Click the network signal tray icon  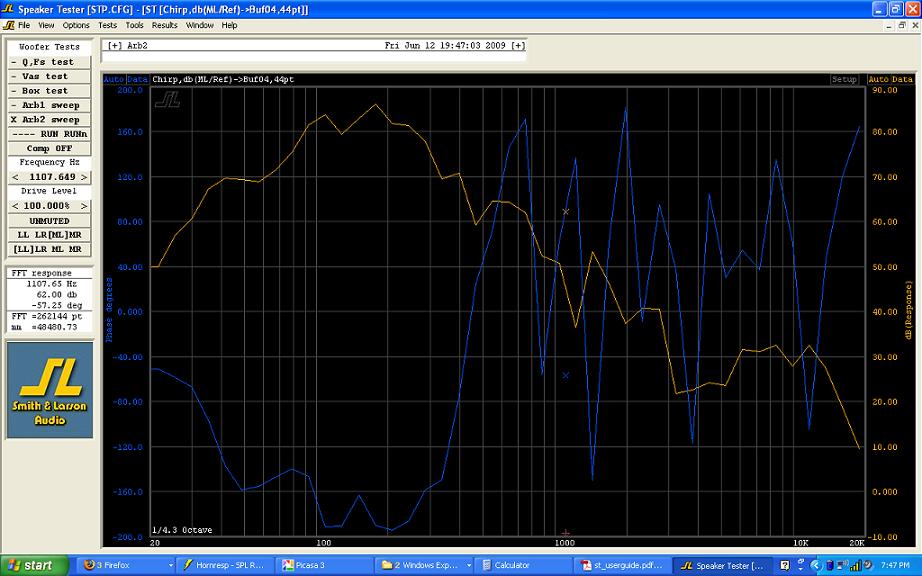856,565
